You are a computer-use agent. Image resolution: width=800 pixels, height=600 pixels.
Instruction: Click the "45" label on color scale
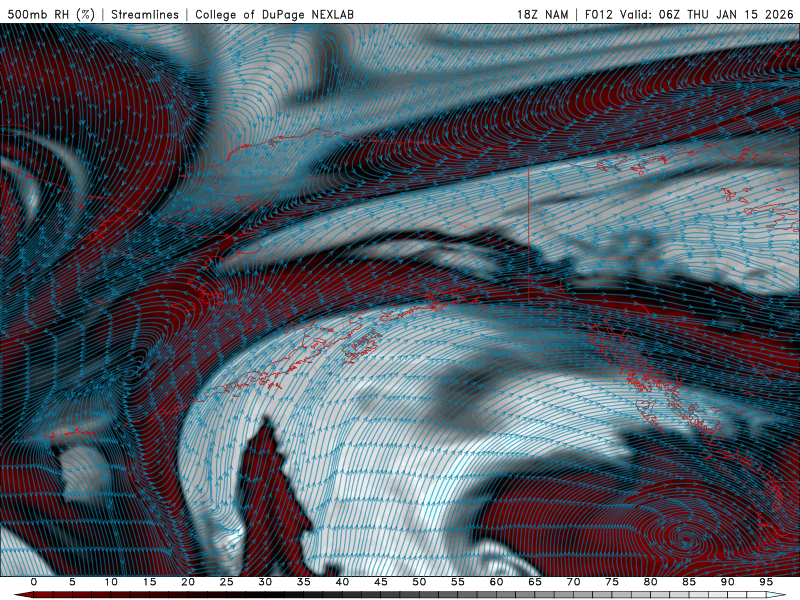point(381,582)
